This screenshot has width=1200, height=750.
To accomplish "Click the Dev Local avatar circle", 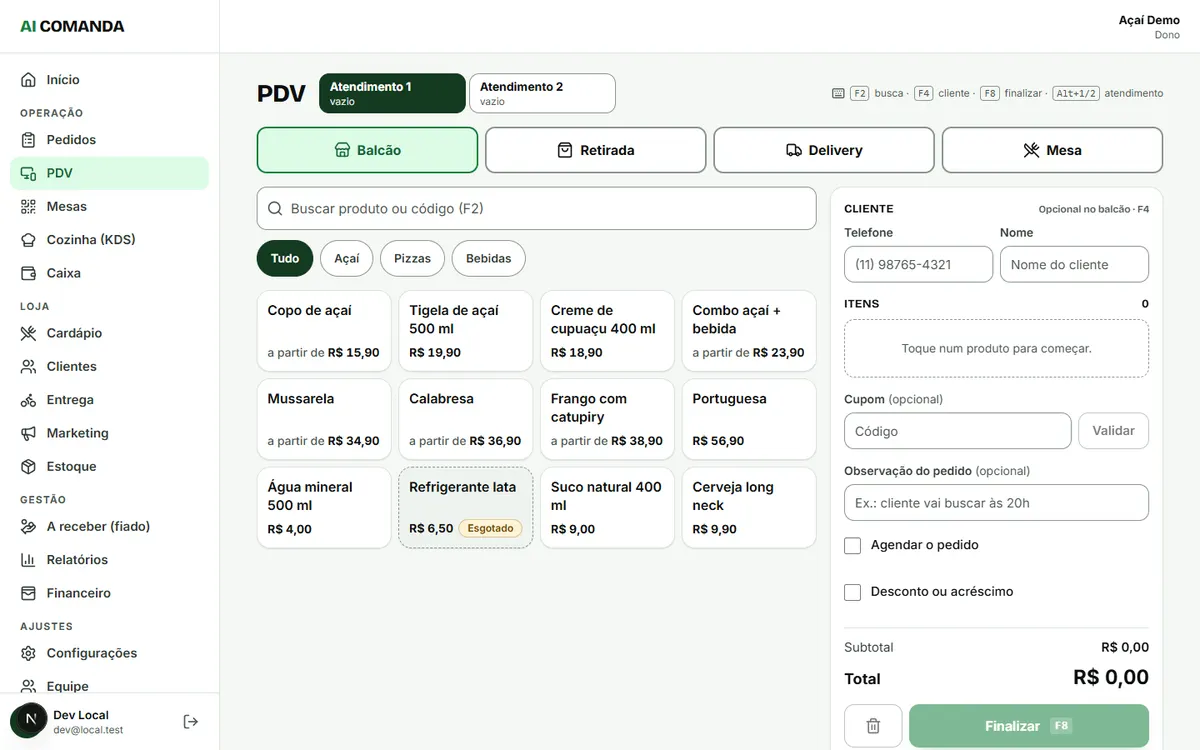I will 29,720.
